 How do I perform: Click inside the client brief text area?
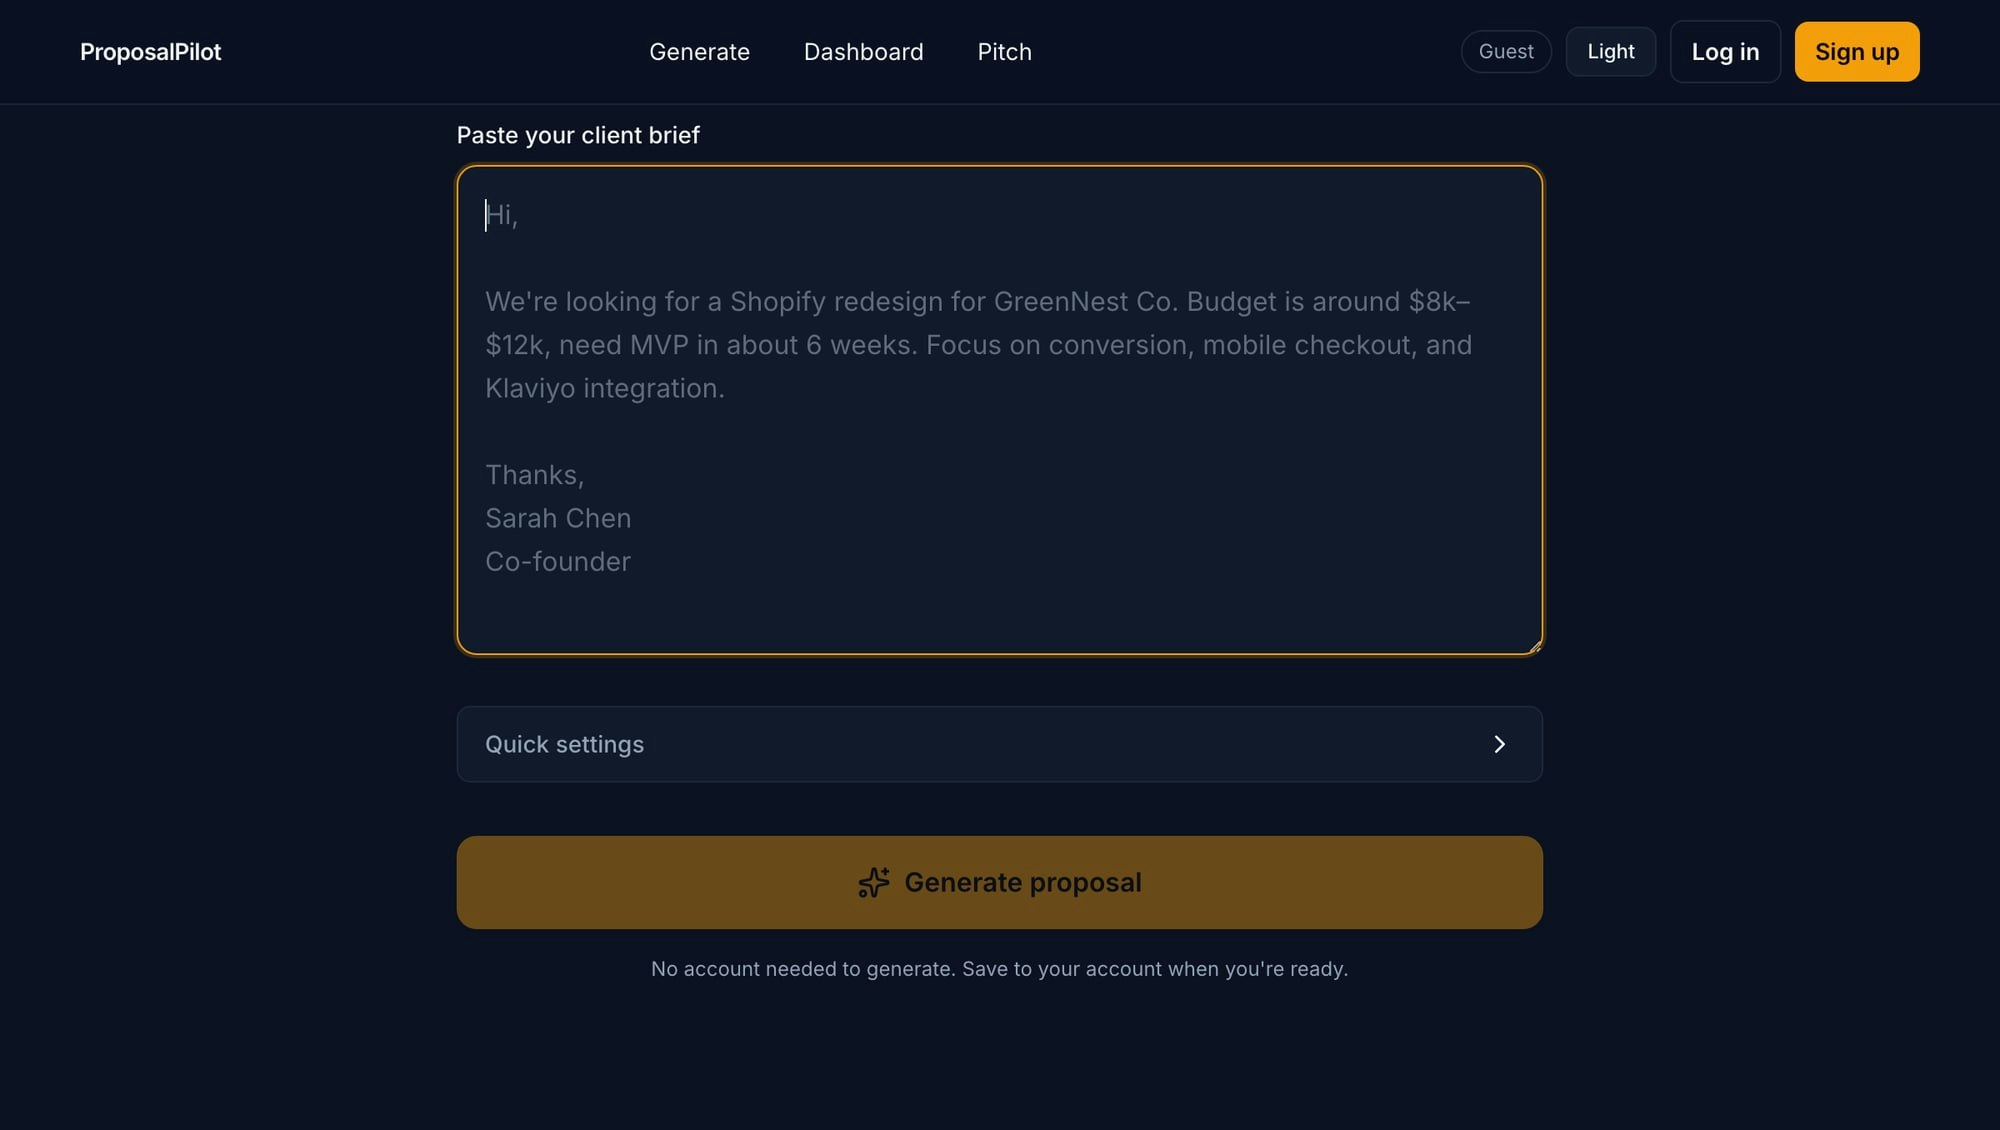(x=999, y=410)
